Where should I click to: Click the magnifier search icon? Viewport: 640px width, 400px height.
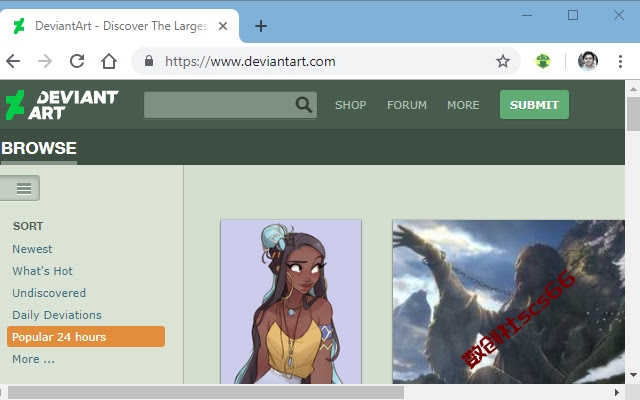(304, 105)
